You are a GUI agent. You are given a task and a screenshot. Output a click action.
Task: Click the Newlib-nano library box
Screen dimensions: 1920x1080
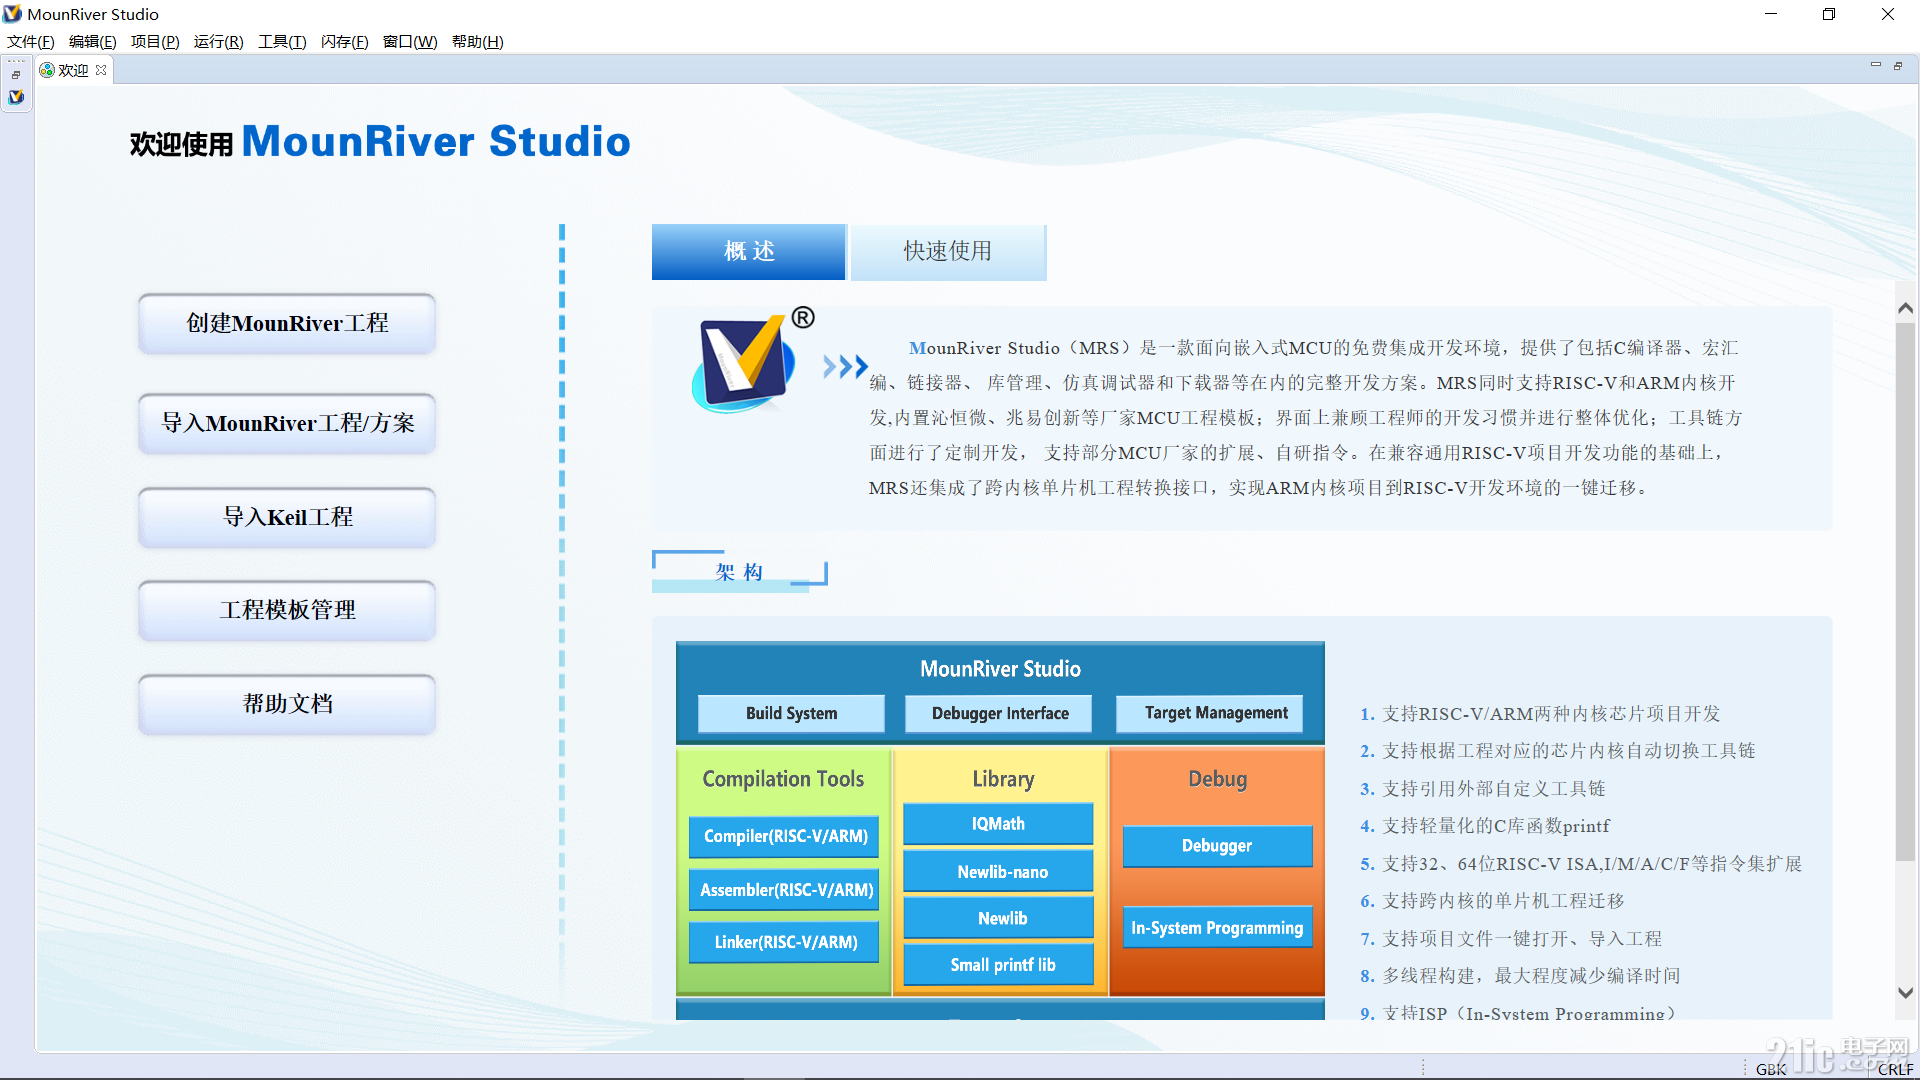(998, 871)
